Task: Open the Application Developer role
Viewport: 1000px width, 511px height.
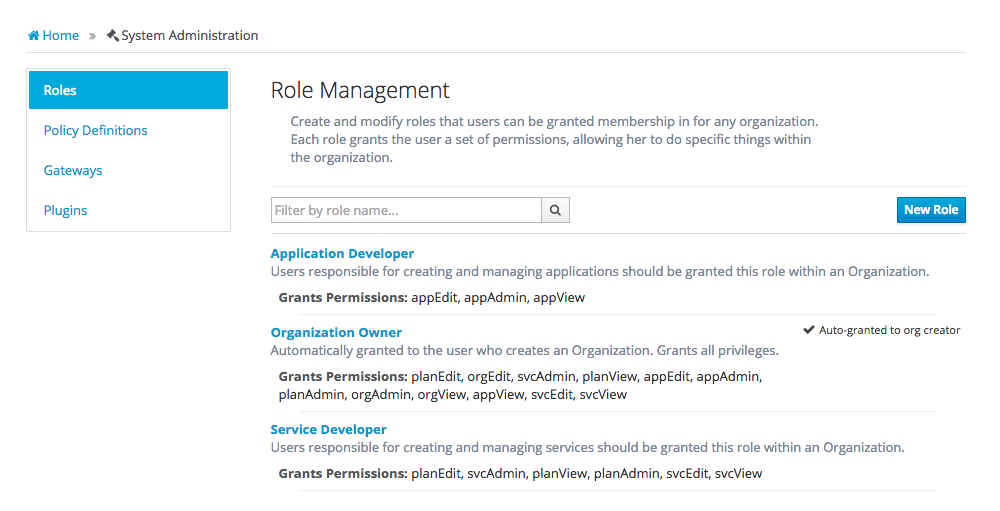Action: [x=342, y=254]
